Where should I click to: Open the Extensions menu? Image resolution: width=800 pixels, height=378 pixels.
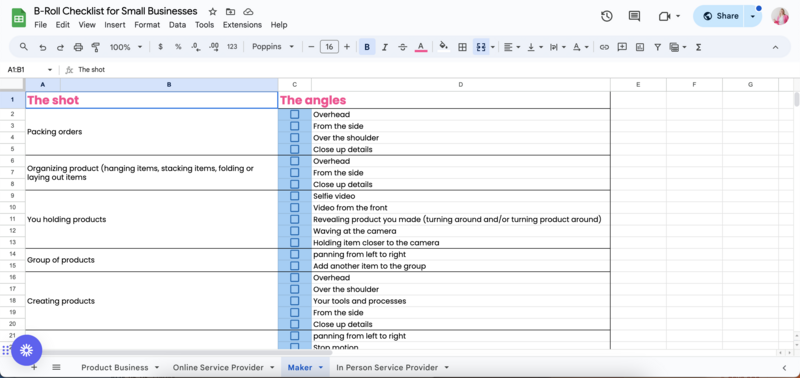click(242, 24)
